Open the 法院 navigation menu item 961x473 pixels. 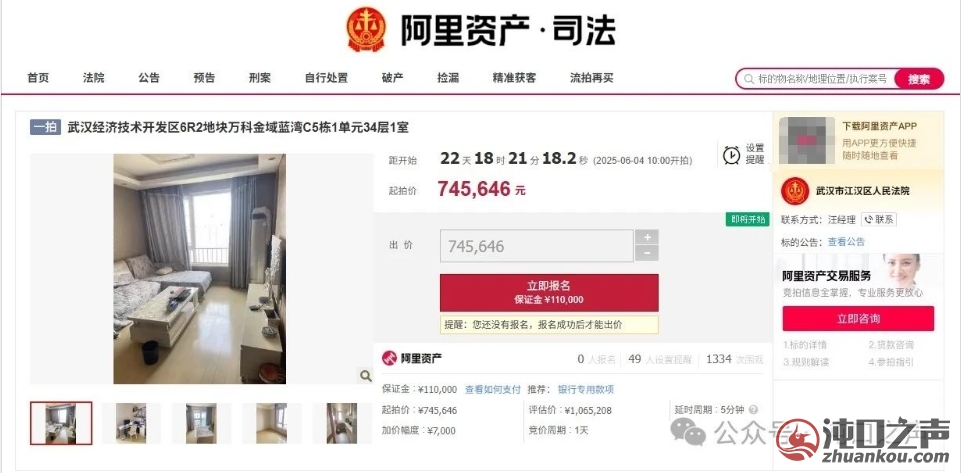(94, 78)
